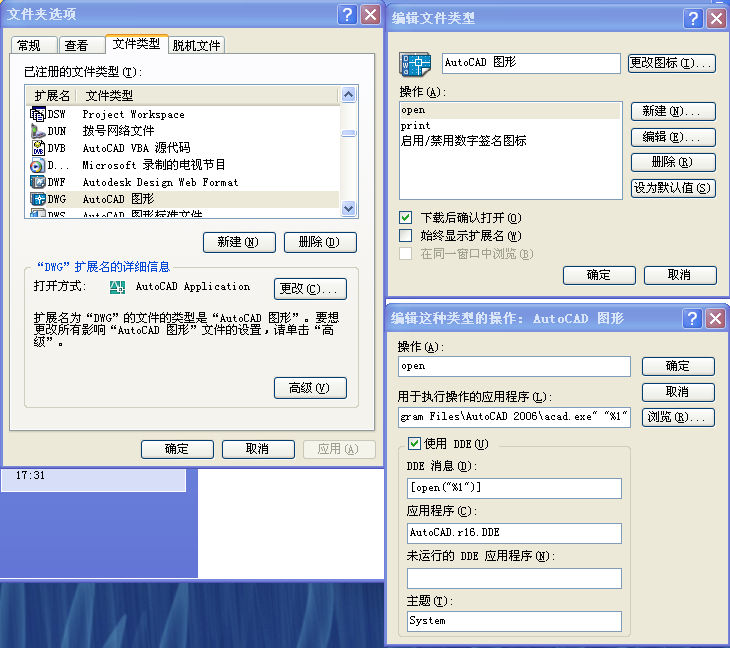
Task: Click 新建(N) below the registered file types list
Action: point(239,242)
